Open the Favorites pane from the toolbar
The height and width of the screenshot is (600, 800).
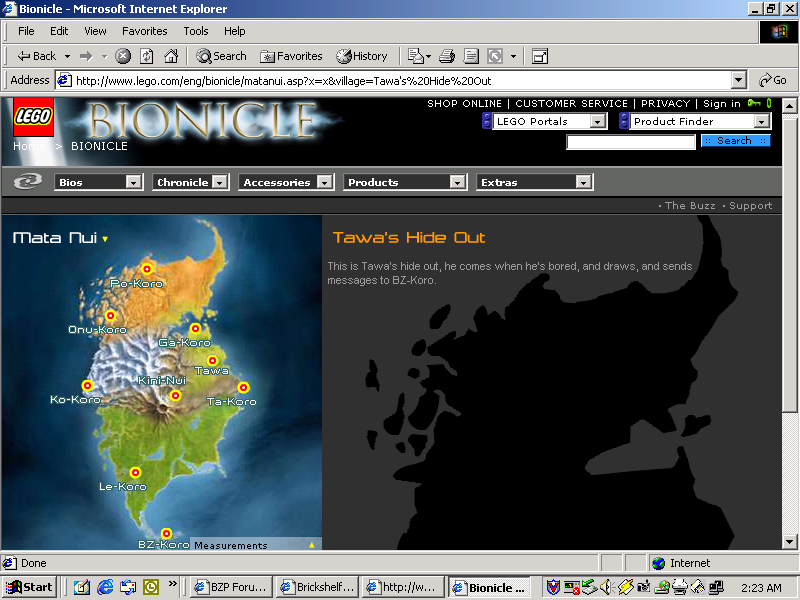(291, 56)
